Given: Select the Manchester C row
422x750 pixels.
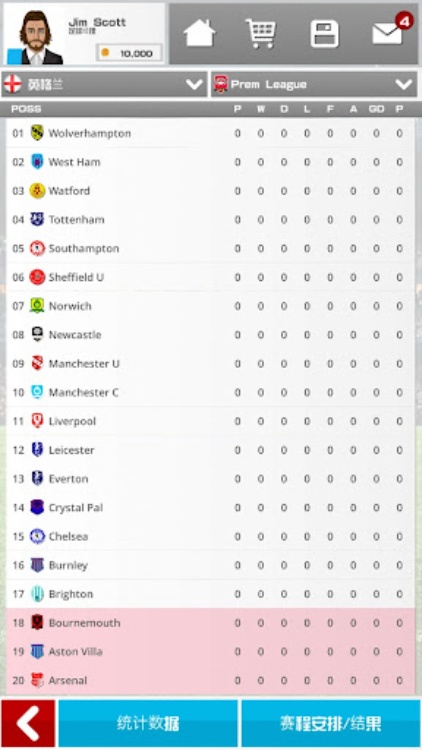Looking at the screenshot, I should (211, 392).
